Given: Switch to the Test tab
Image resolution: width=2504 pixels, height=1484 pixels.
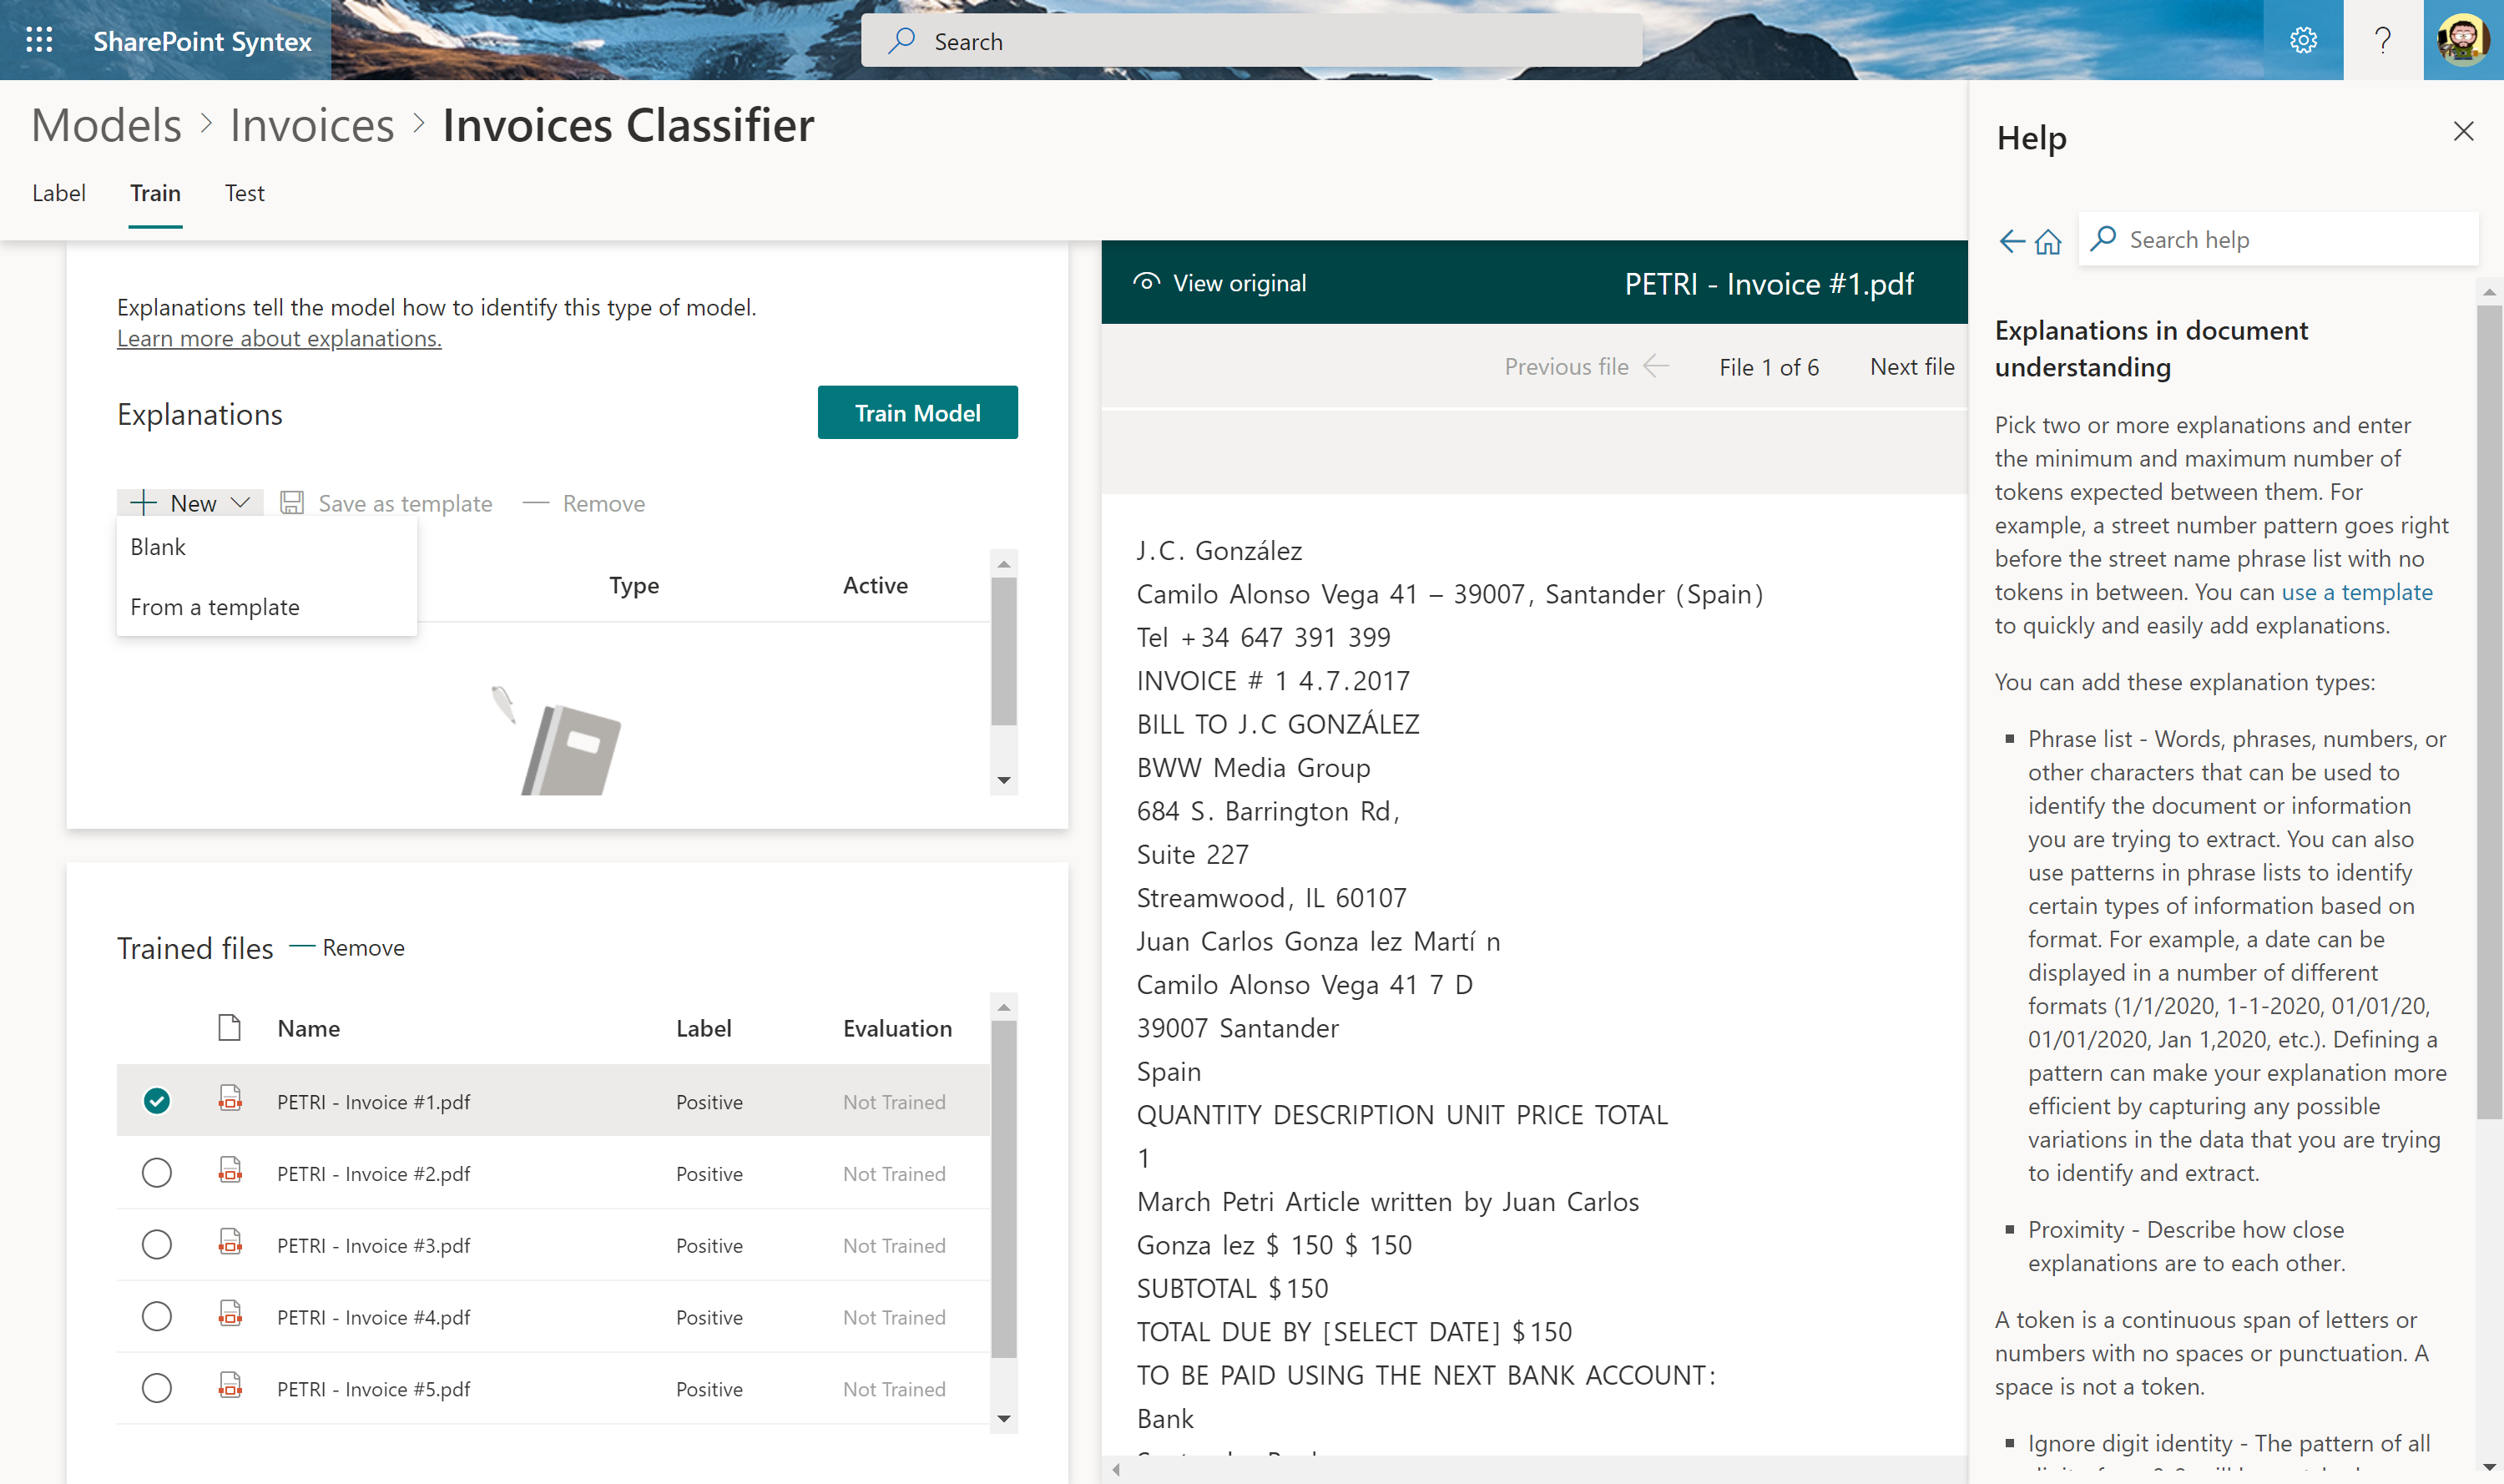Looking at the screenshot, I should click(244, 193).
